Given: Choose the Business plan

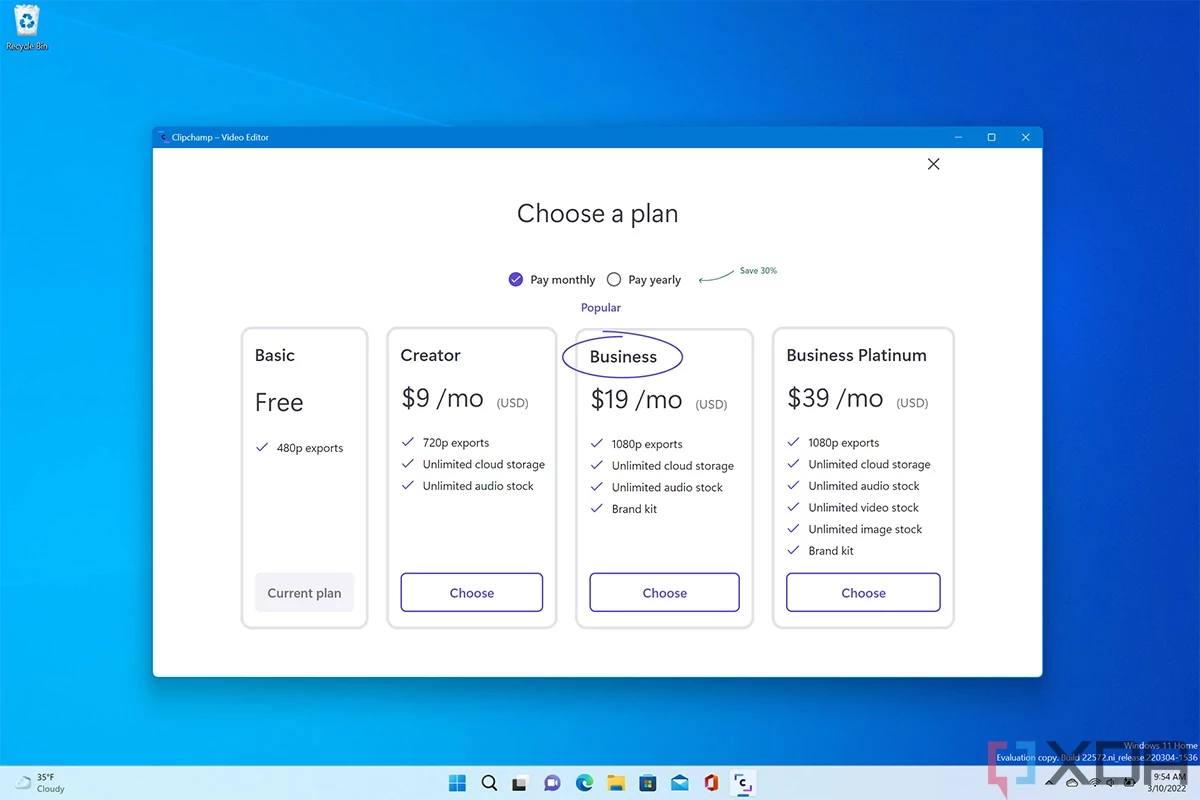Looking at the screenshot, I should (x=664, y=592).
